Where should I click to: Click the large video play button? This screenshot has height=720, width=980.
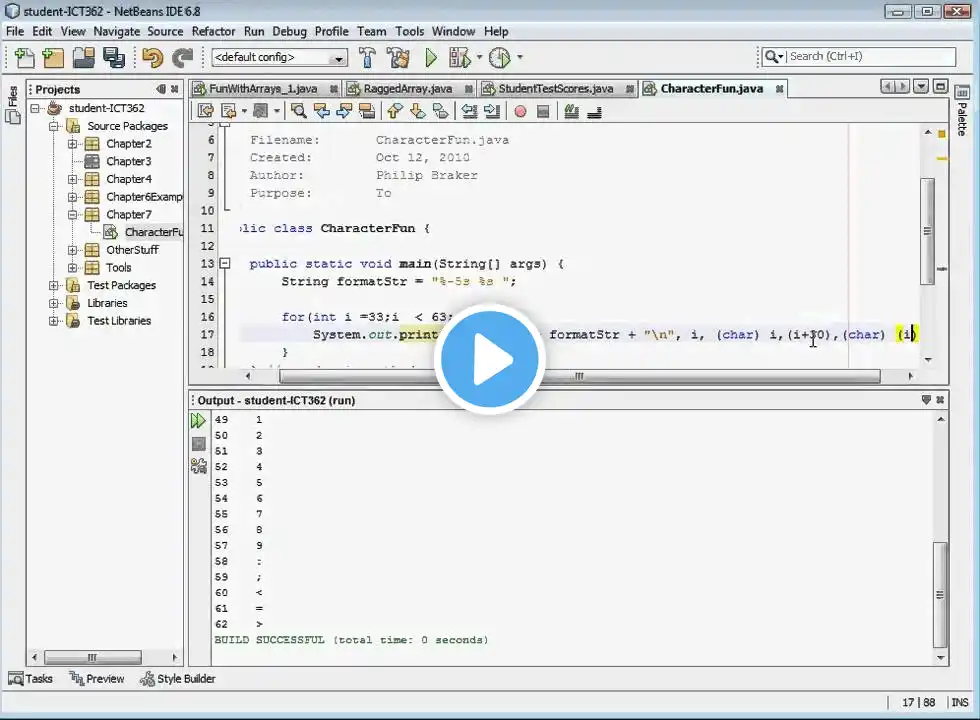490,360
